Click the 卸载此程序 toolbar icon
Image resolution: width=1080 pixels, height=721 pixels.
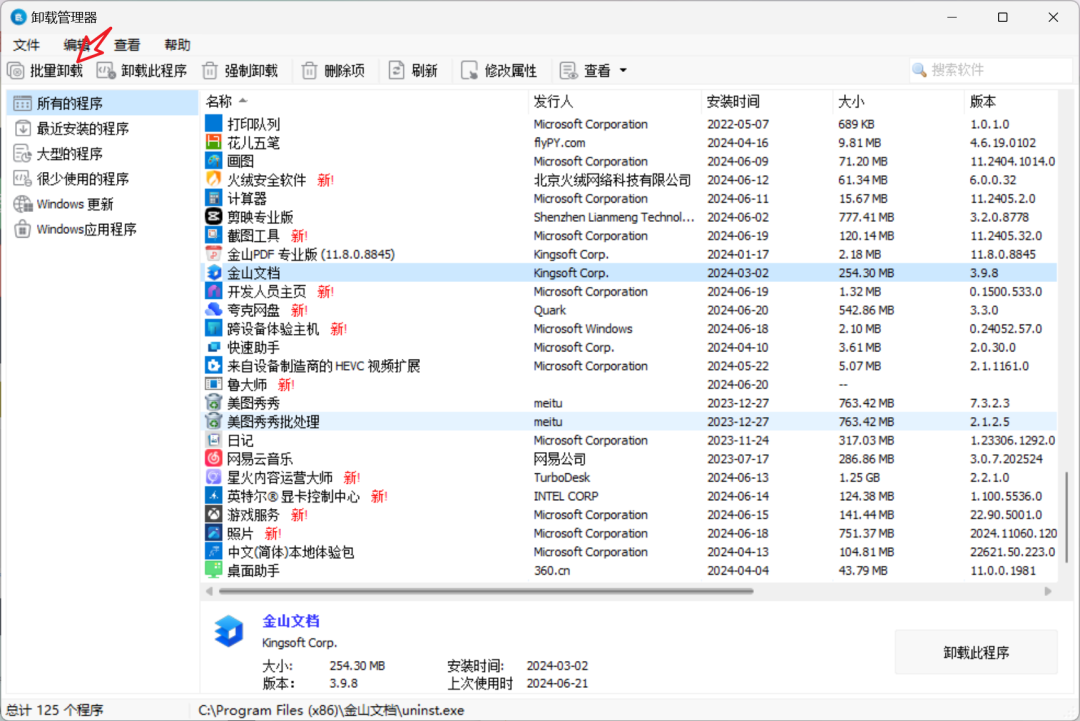pos(106,71)
